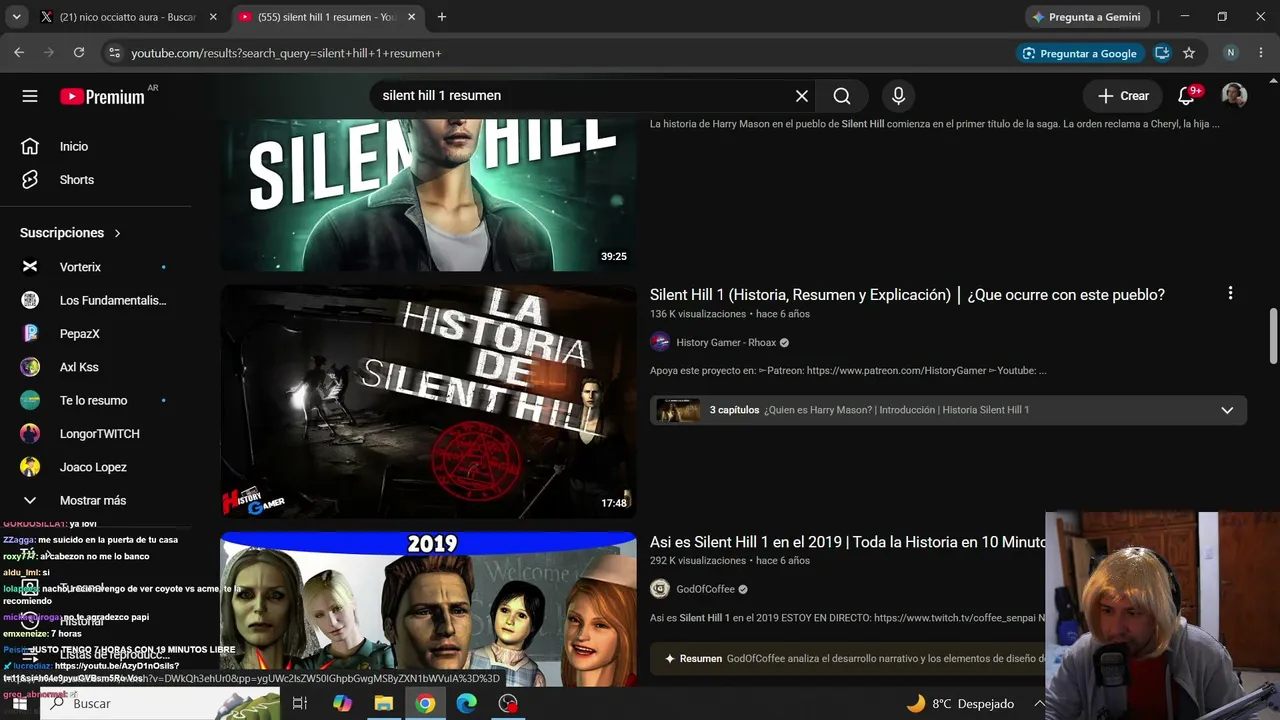The image size is (1280, 720).
Task: Click the Chrome address bar URL
Action: pos(286,53)
